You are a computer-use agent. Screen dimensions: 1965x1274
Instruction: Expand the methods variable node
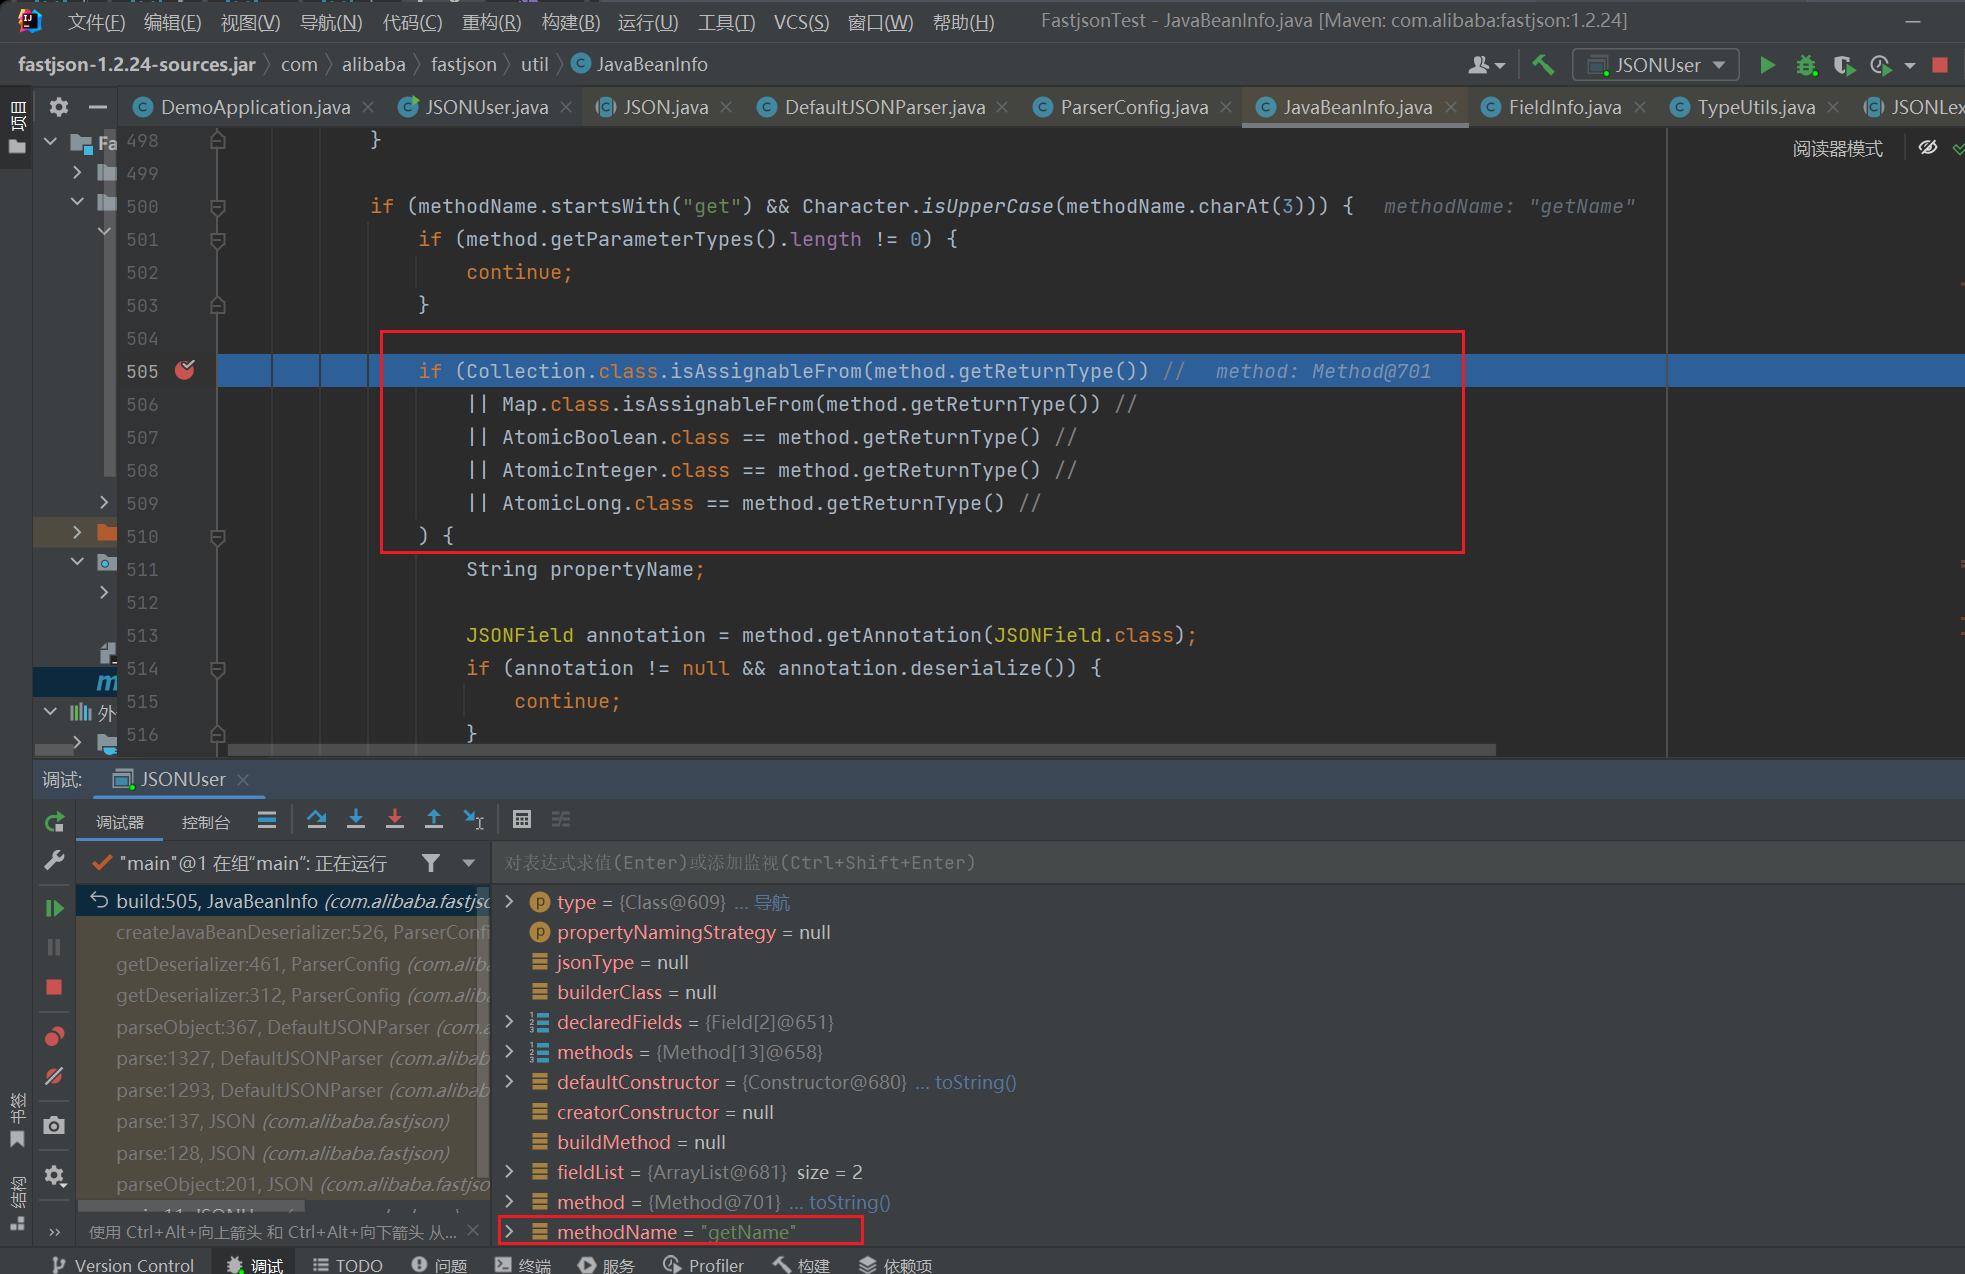(x=510, y=1052)
